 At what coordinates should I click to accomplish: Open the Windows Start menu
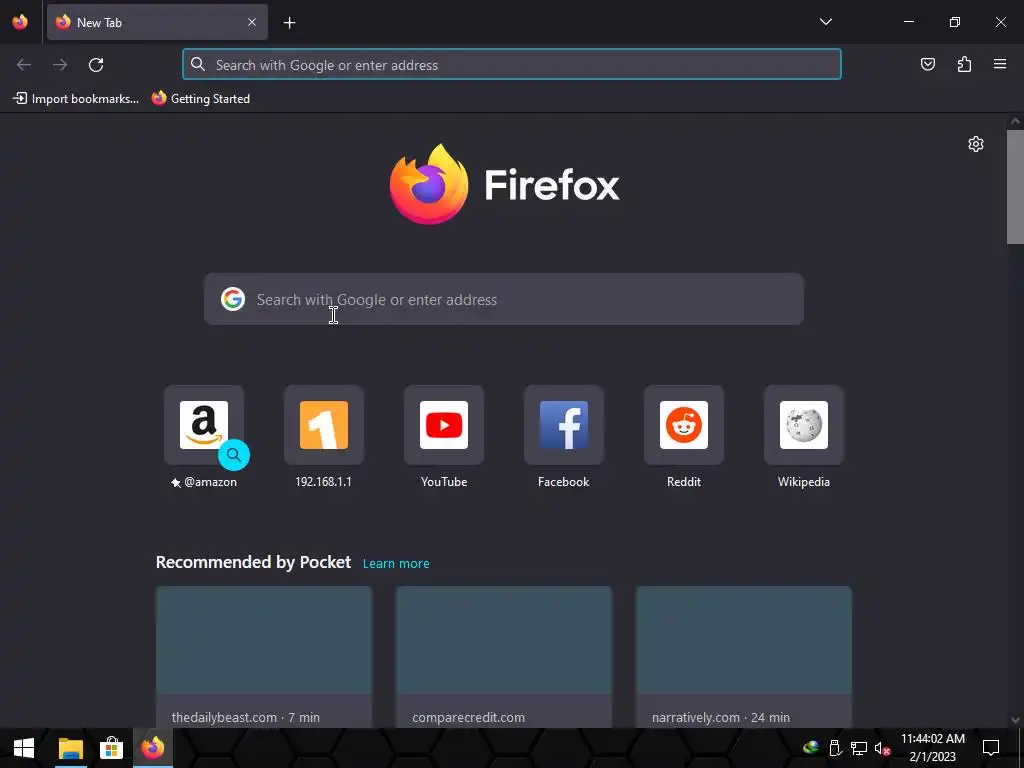click(24, 748)
